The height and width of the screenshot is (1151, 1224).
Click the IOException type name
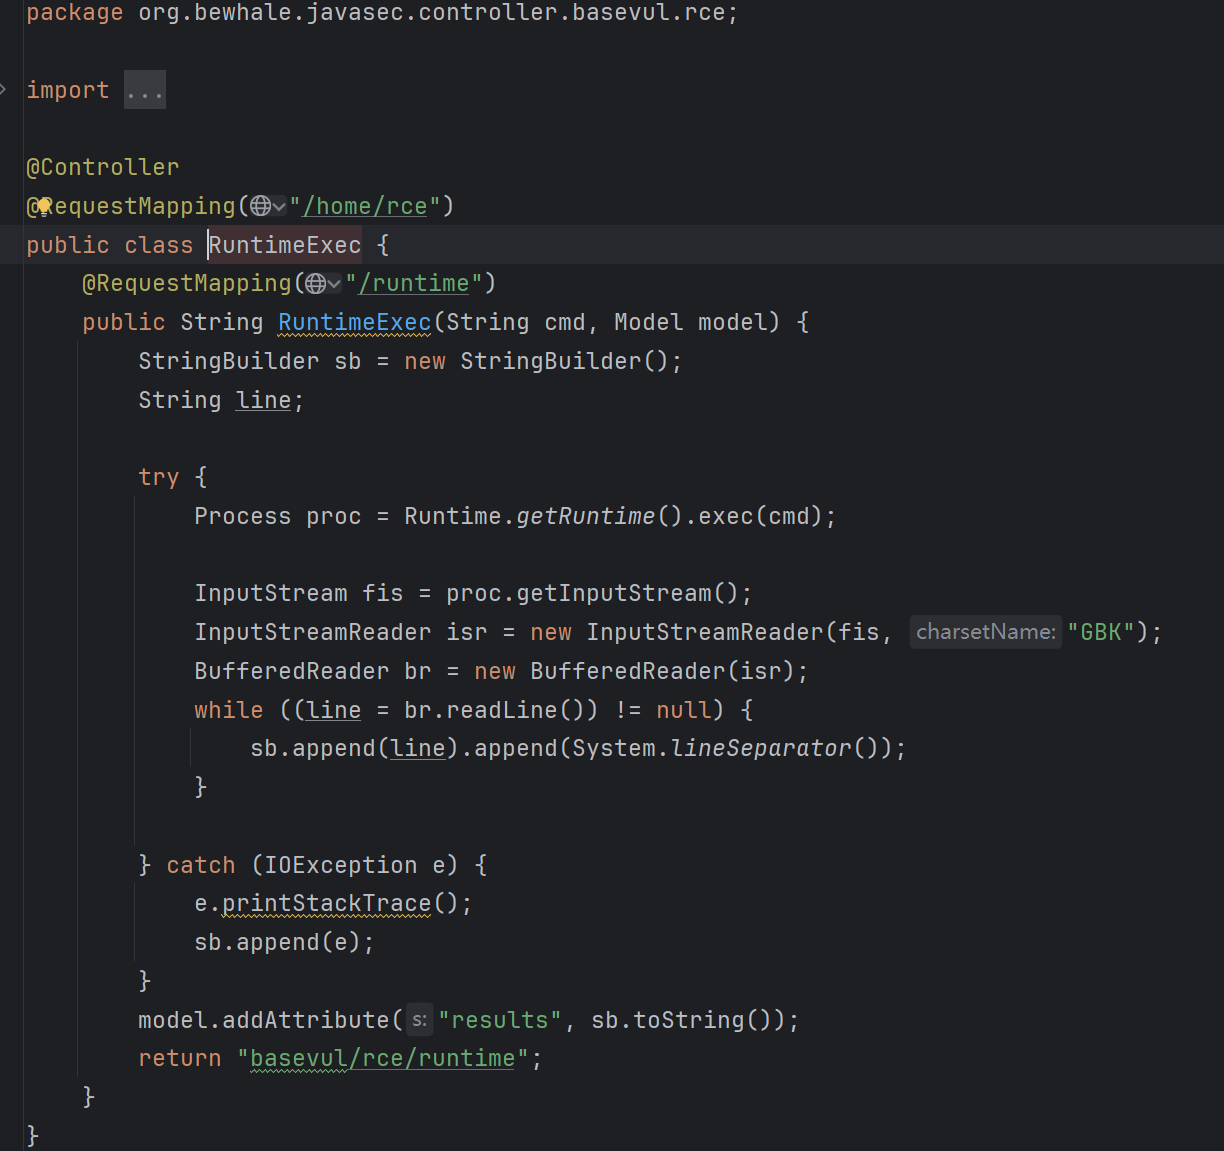click(341, 865)
